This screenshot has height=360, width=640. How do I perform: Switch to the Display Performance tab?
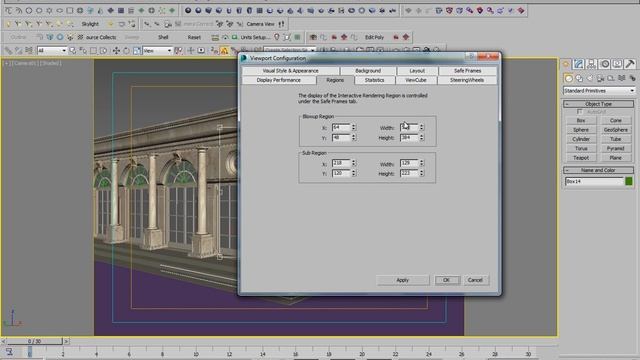click(x=279, y=80)
